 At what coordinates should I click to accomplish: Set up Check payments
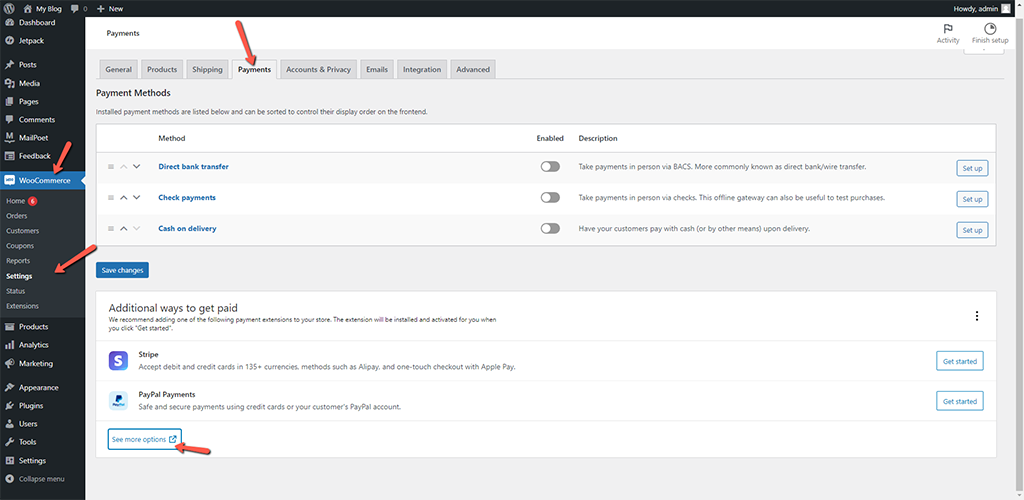click(972, 199)
